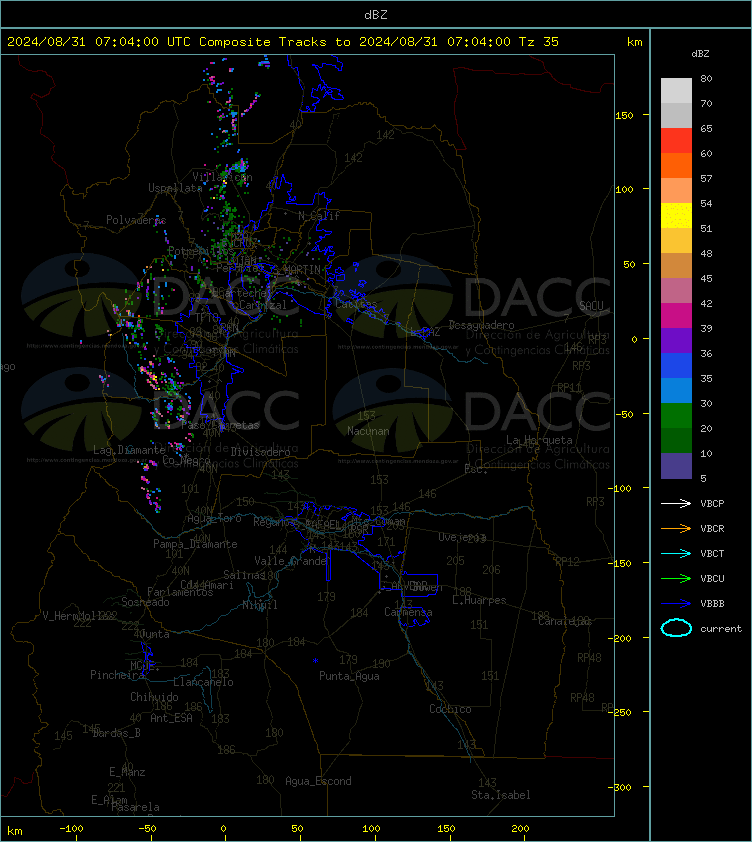The image size is (752, 842).
Task: Select the red 65 dBZ legend swatch
Action: 676,140
